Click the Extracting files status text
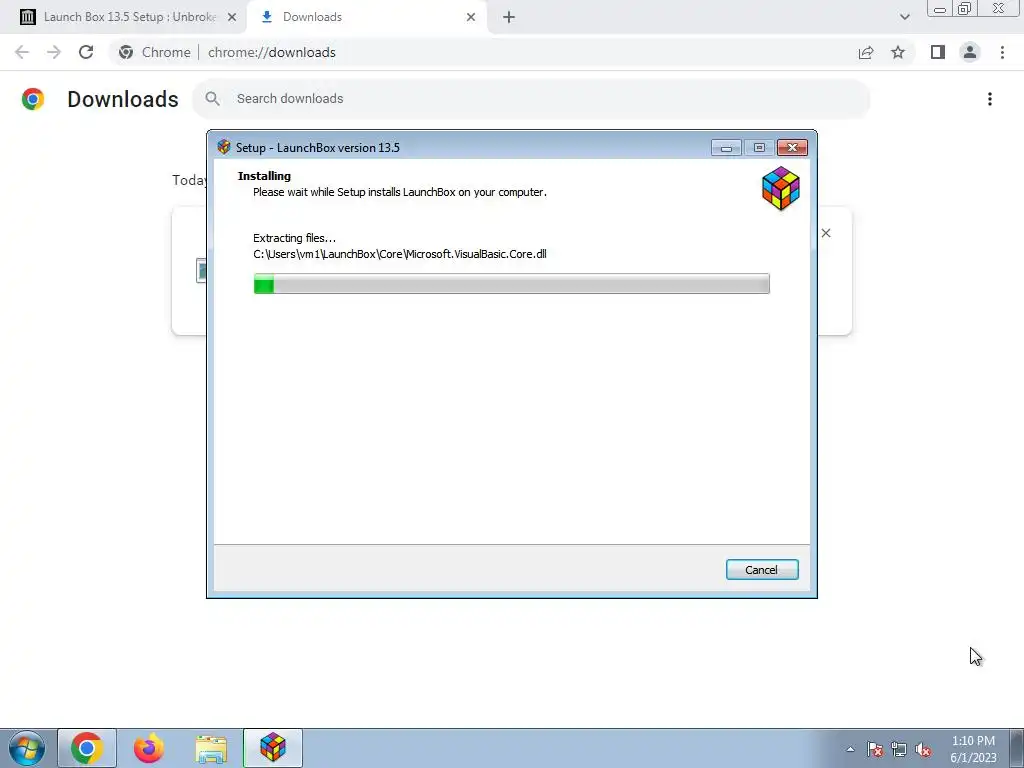The image size is (1024, 768). [295, 238]
